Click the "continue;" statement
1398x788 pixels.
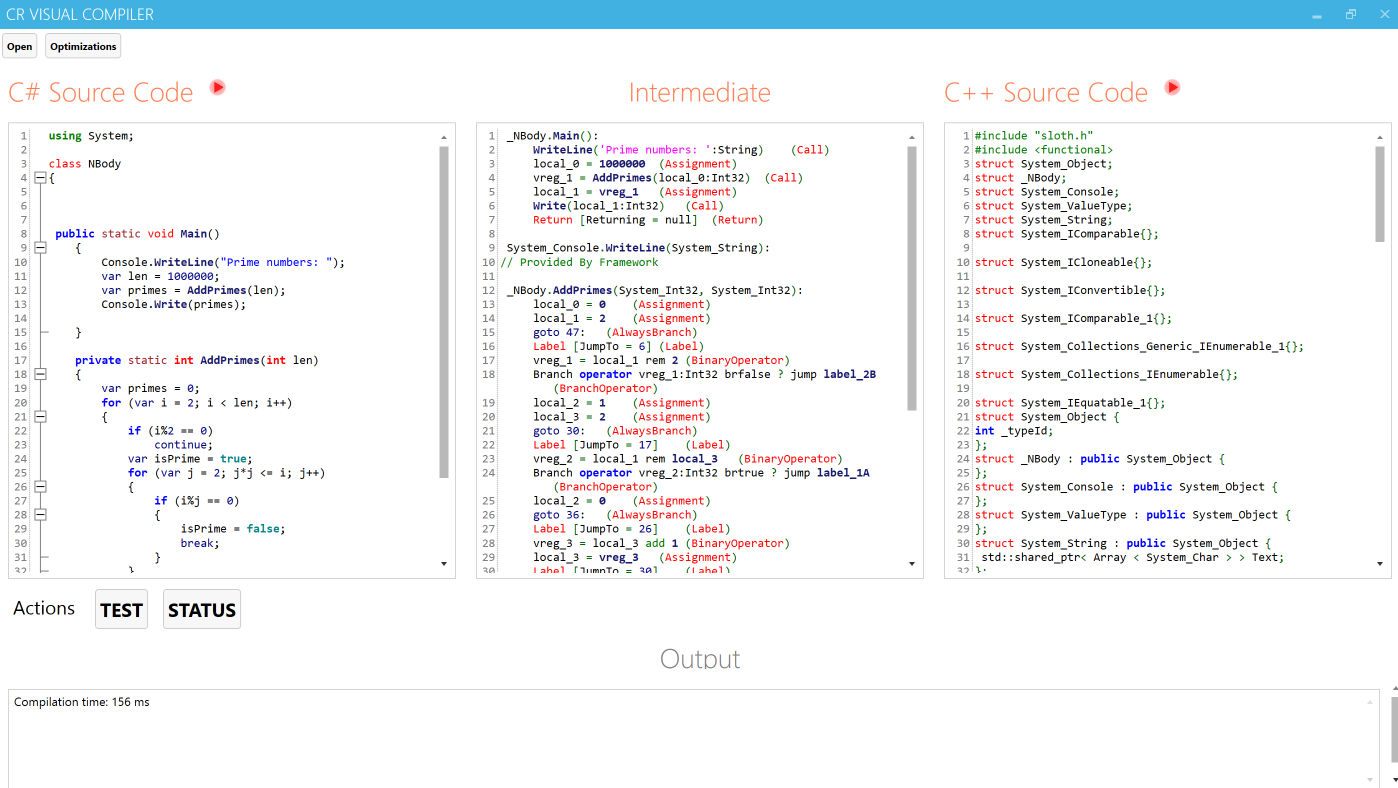pos(183,444)
